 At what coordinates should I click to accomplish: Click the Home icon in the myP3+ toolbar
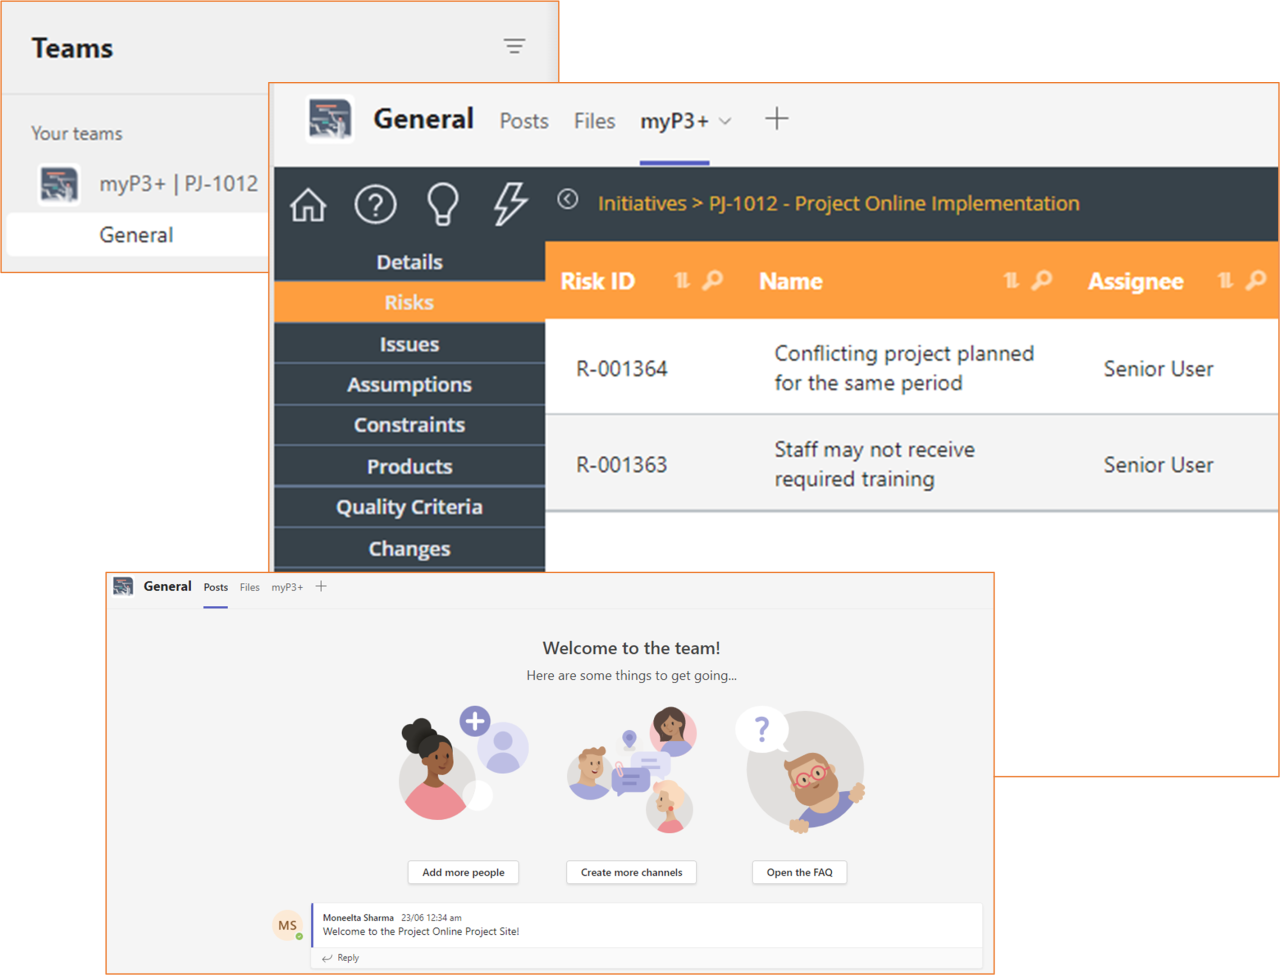(x=307, y=203)
